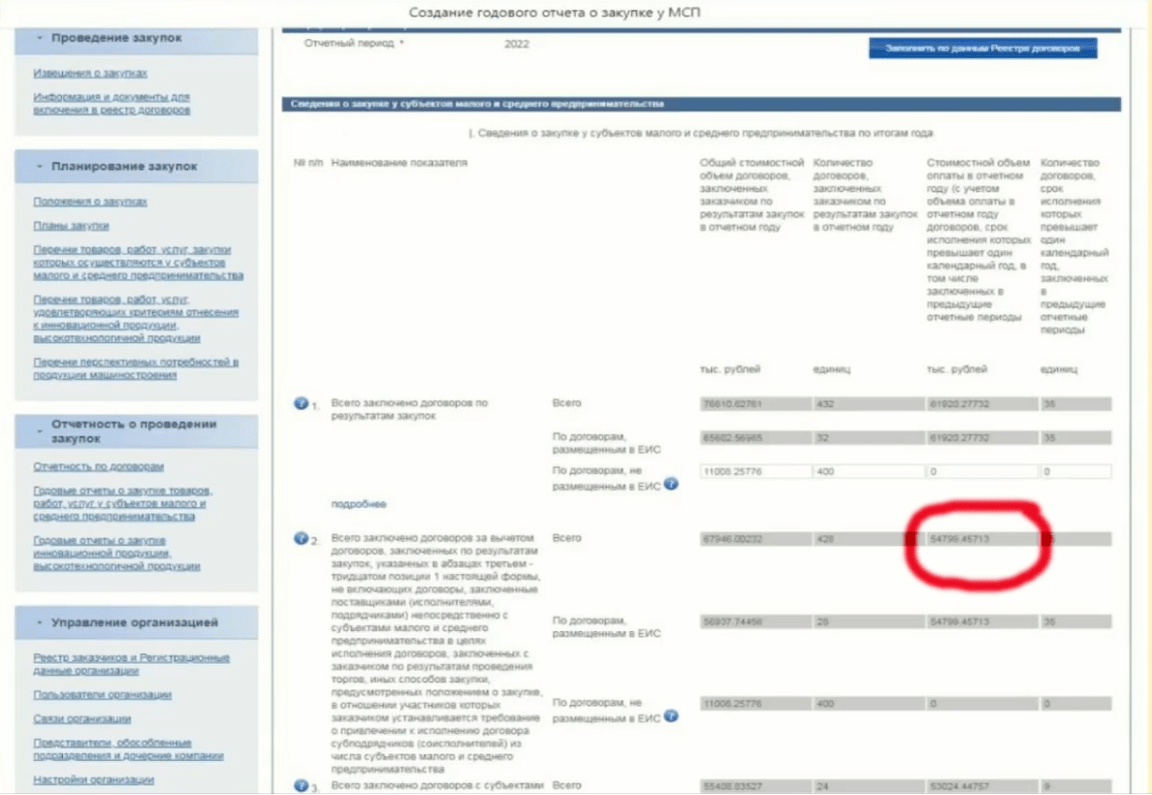Viewport: 1152px width, 795px height.
Task: Open help for row 1 'не размещенным в ЕИС'
Action: (671, 484)
